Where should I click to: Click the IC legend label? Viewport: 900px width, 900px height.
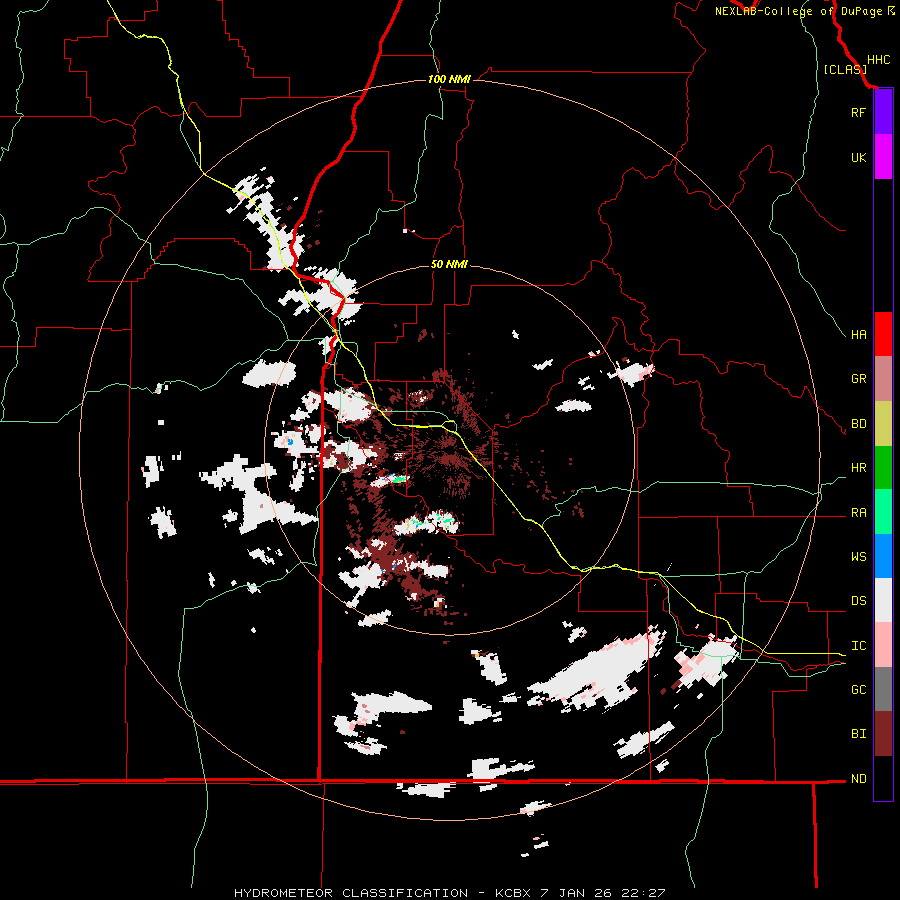point(858,646)
